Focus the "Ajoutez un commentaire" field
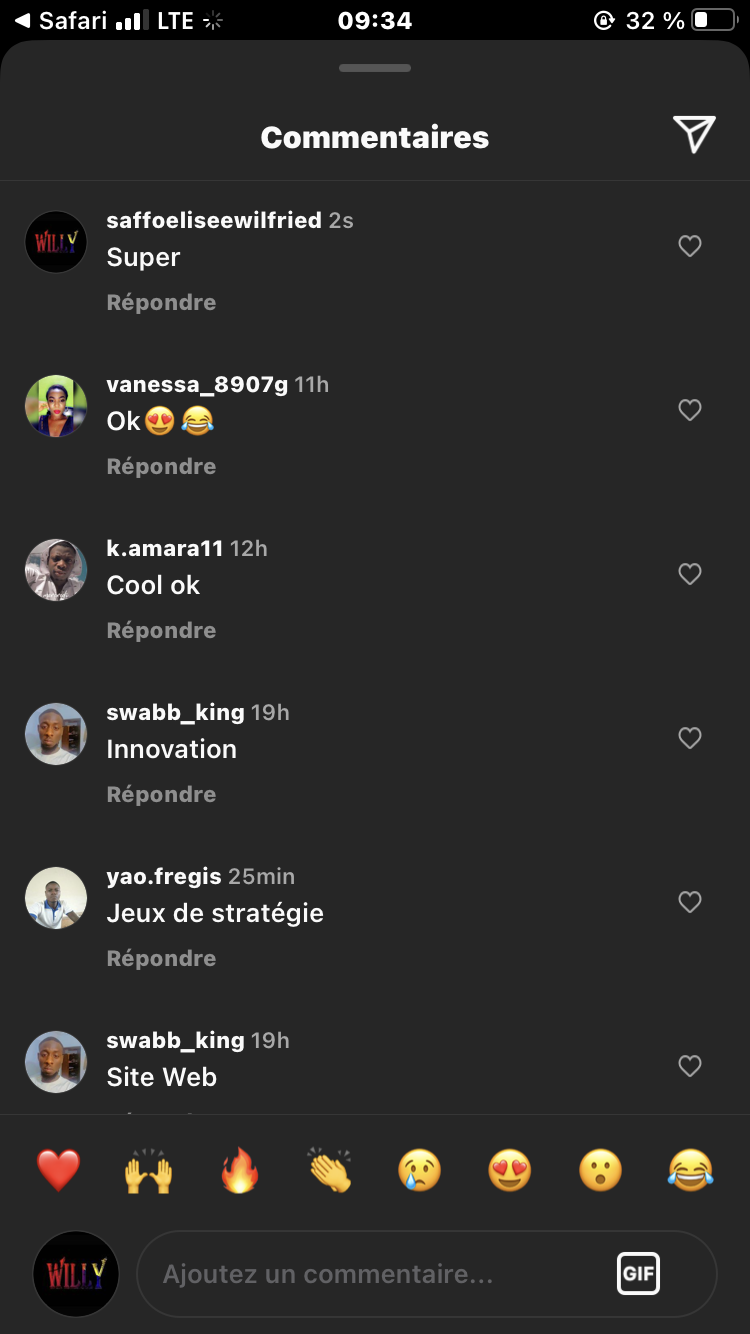 [370, 1274]
